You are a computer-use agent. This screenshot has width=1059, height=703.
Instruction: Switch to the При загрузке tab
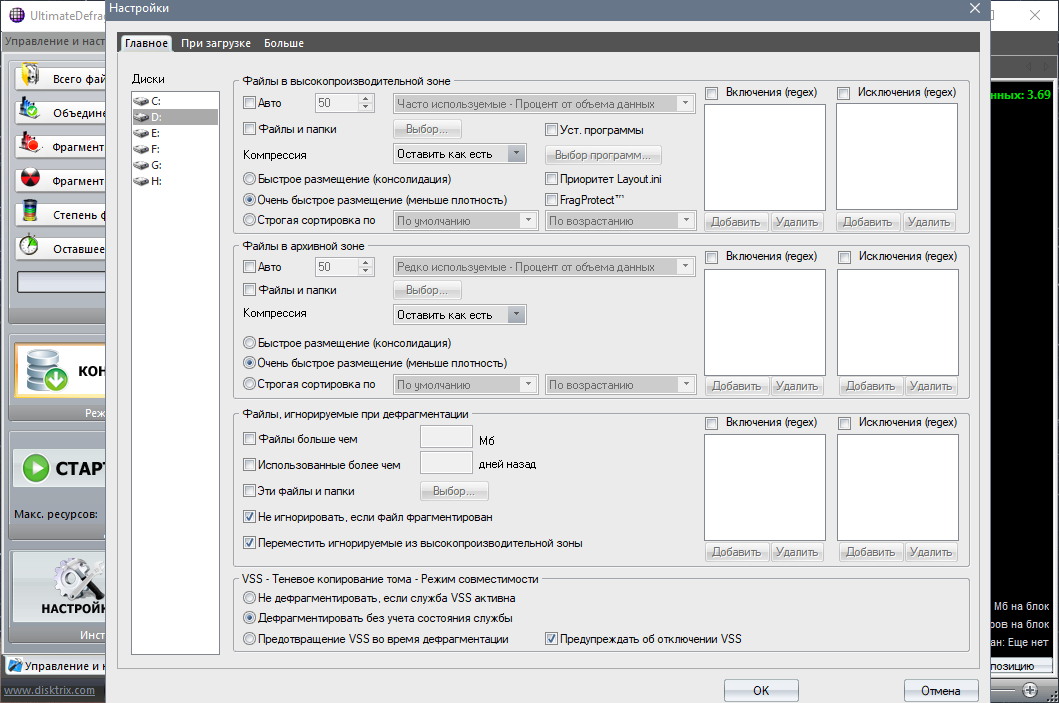(x=215, y=43)
